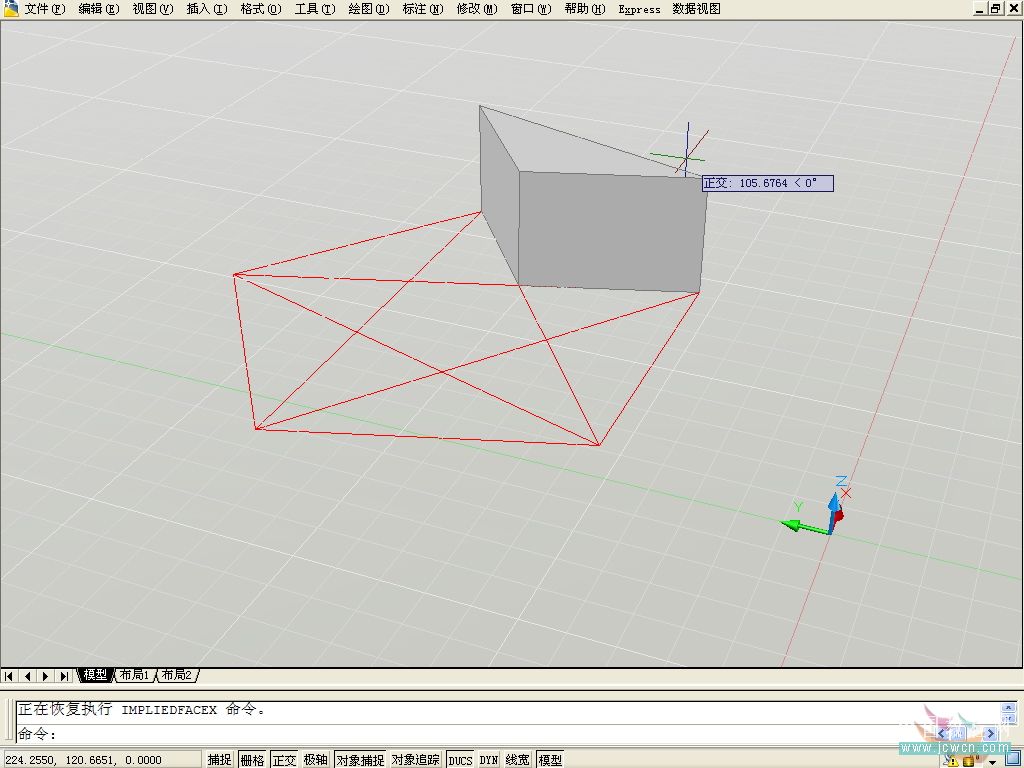Click the last-tab navigation arrow
The height and width of the screenshot is (768, 1024).
click(x=63, y=676)
